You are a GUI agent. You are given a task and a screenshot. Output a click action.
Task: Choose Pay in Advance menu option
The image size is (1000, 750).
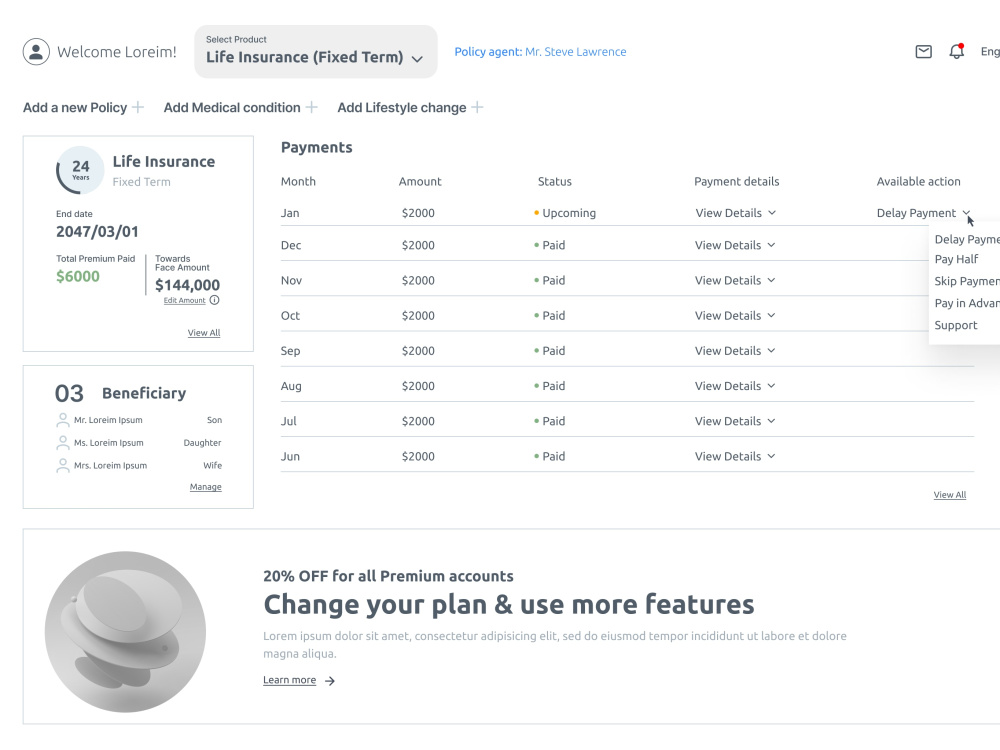click(967, 303)
